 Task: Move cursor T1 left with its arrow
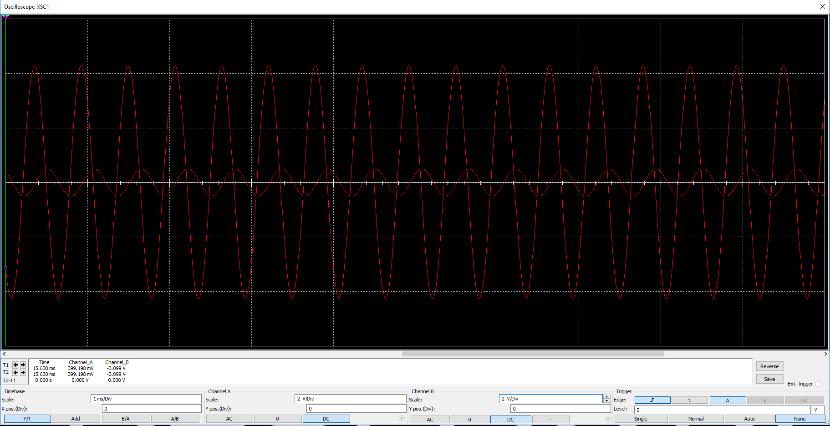[16, 365]
